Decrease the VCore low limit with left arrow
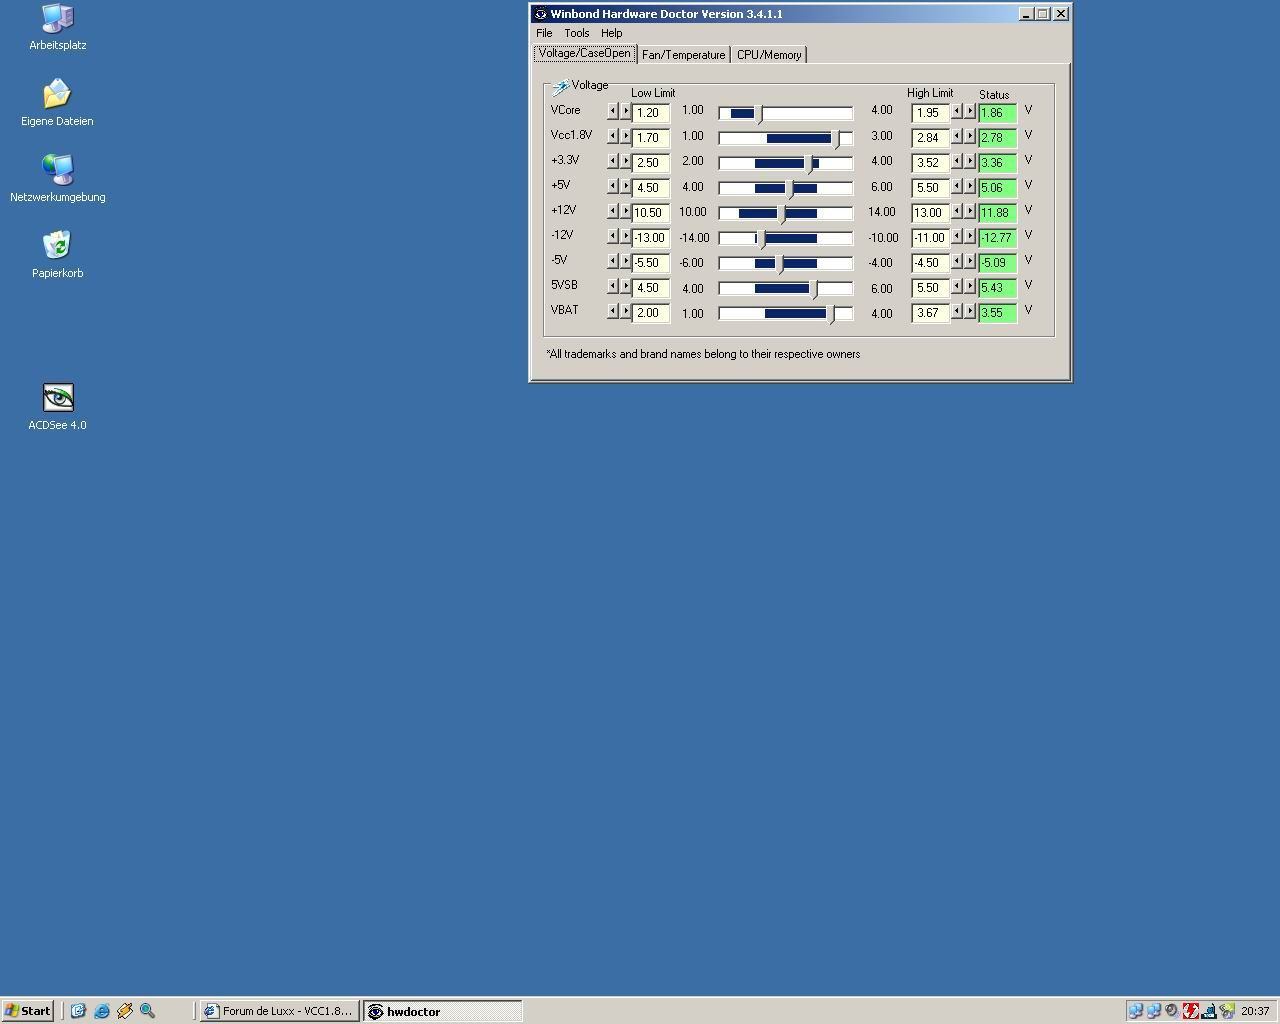 612,111
